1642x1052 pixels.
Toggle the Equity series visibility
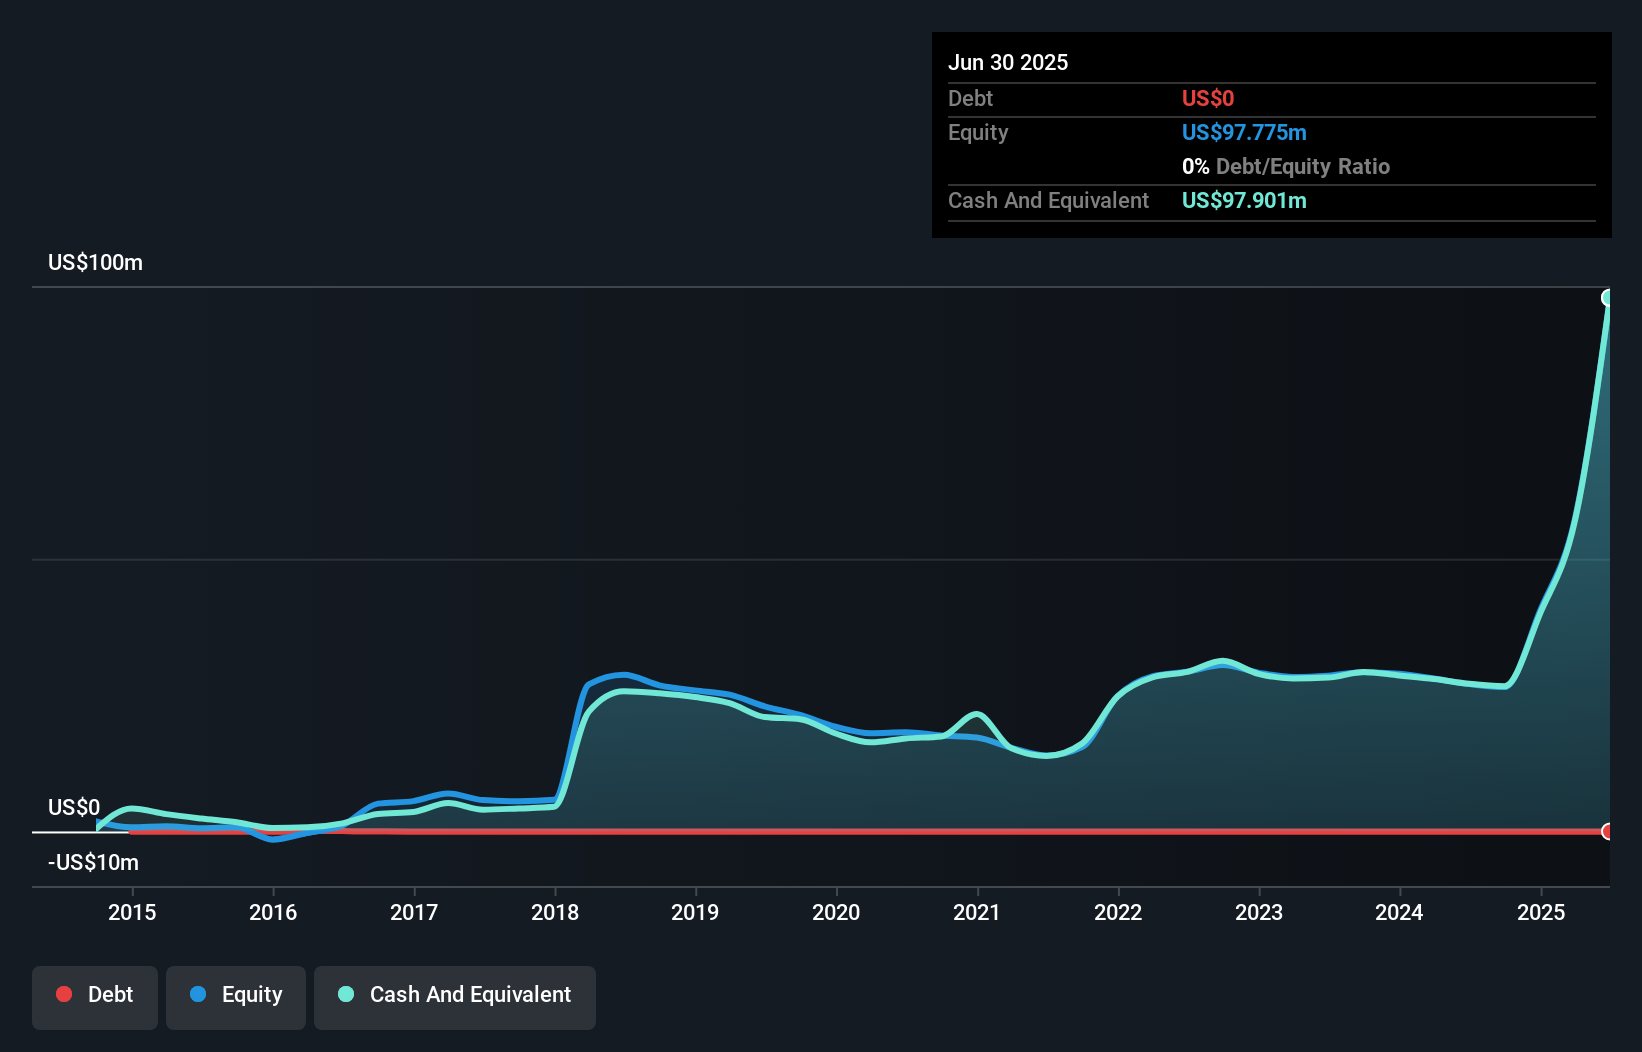(235, 994)
